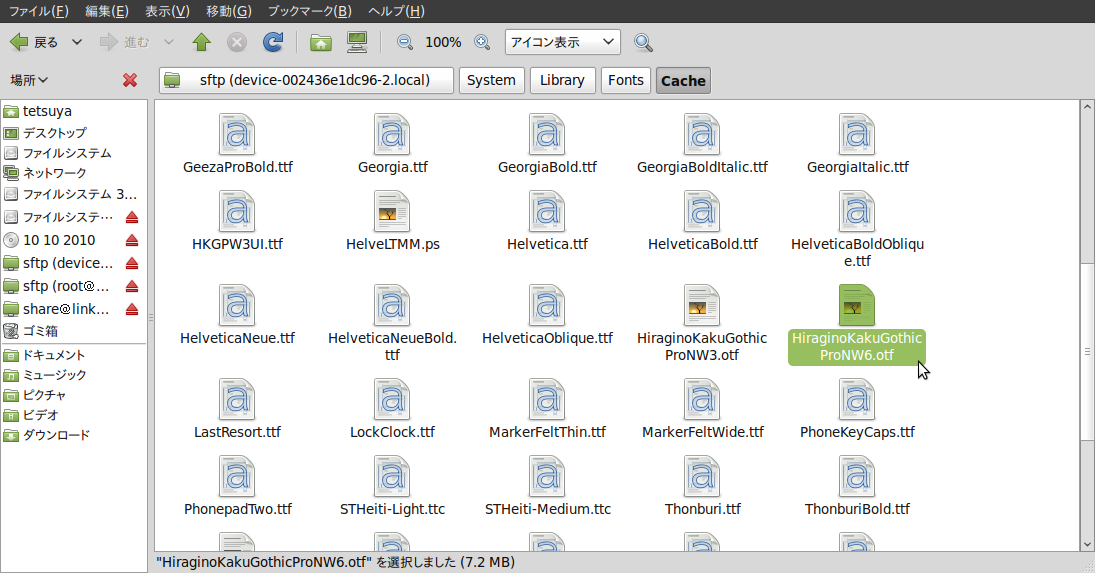The height and width of the screenshot is (573, 1095).
Task: Open the アイコン表示 view mode dropdown
Action: tap(562, 43)
